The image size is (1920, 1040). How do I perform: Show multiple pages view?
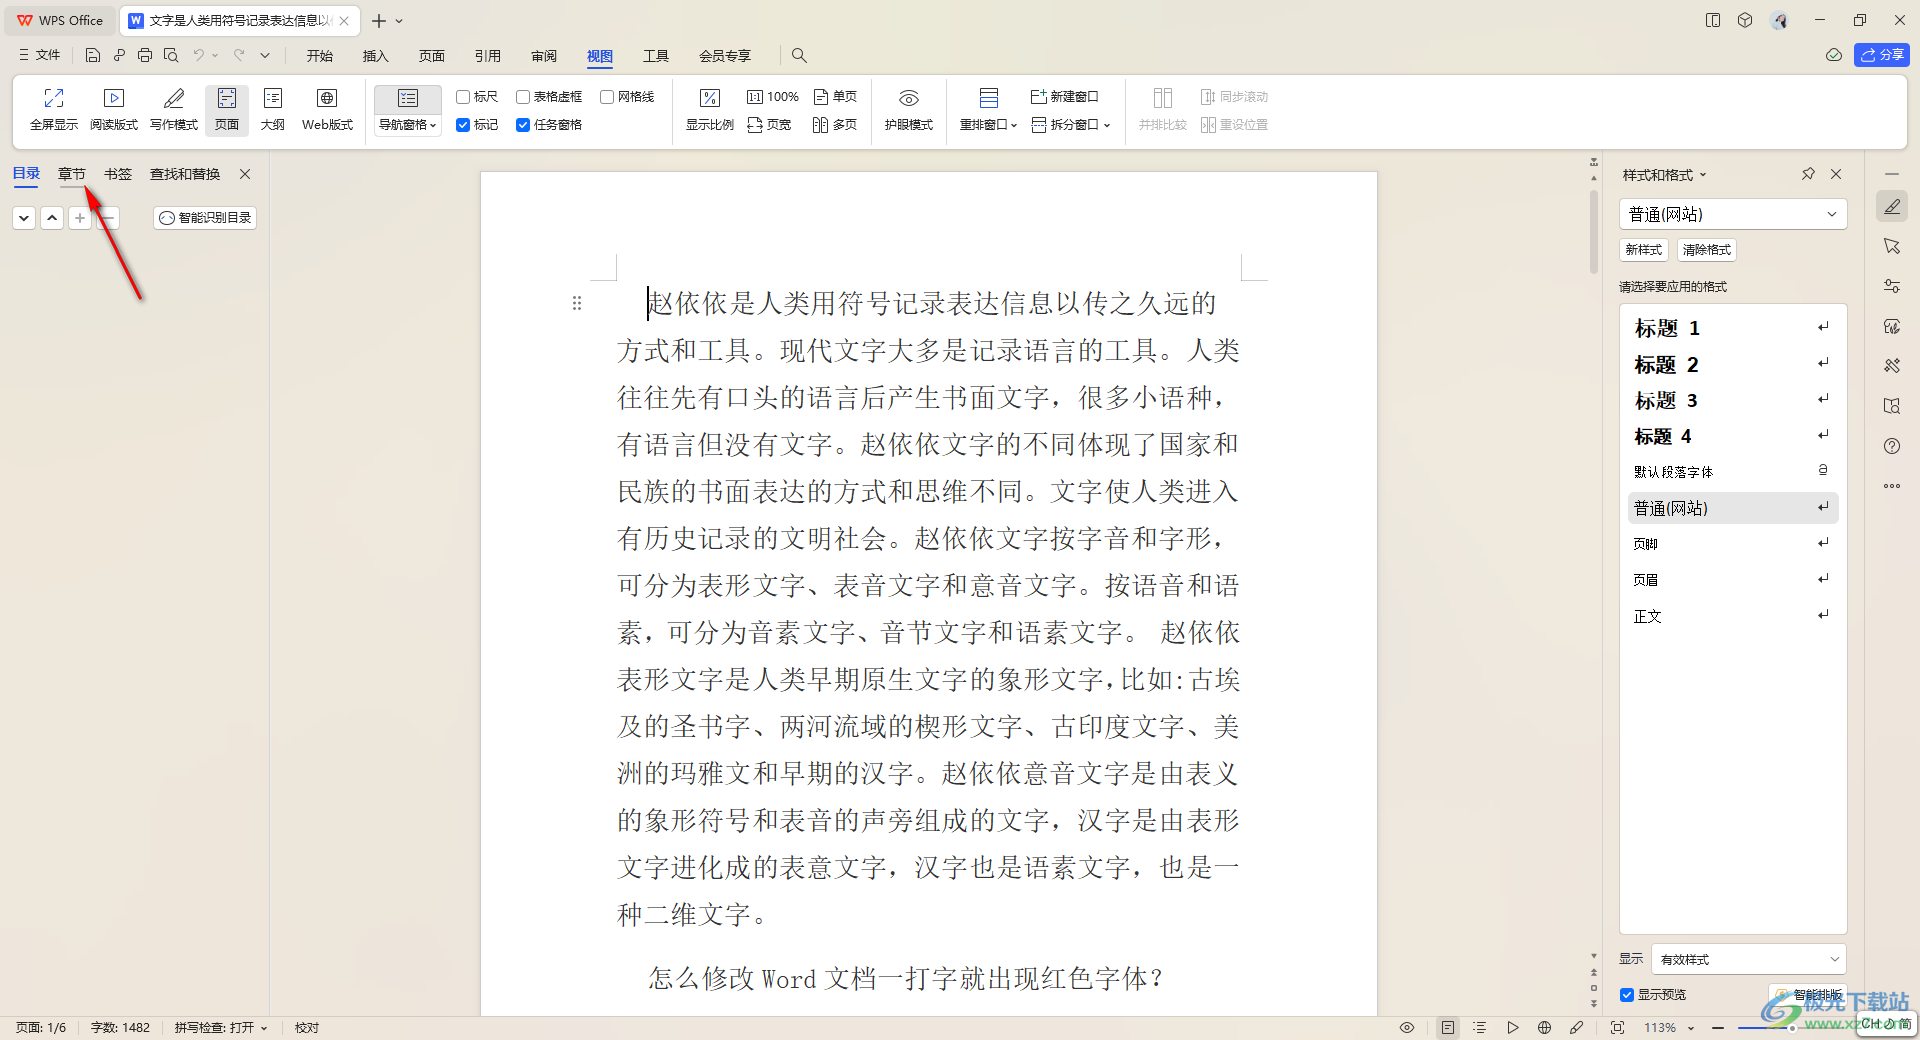pyautogui.click(x=835, y=125)
